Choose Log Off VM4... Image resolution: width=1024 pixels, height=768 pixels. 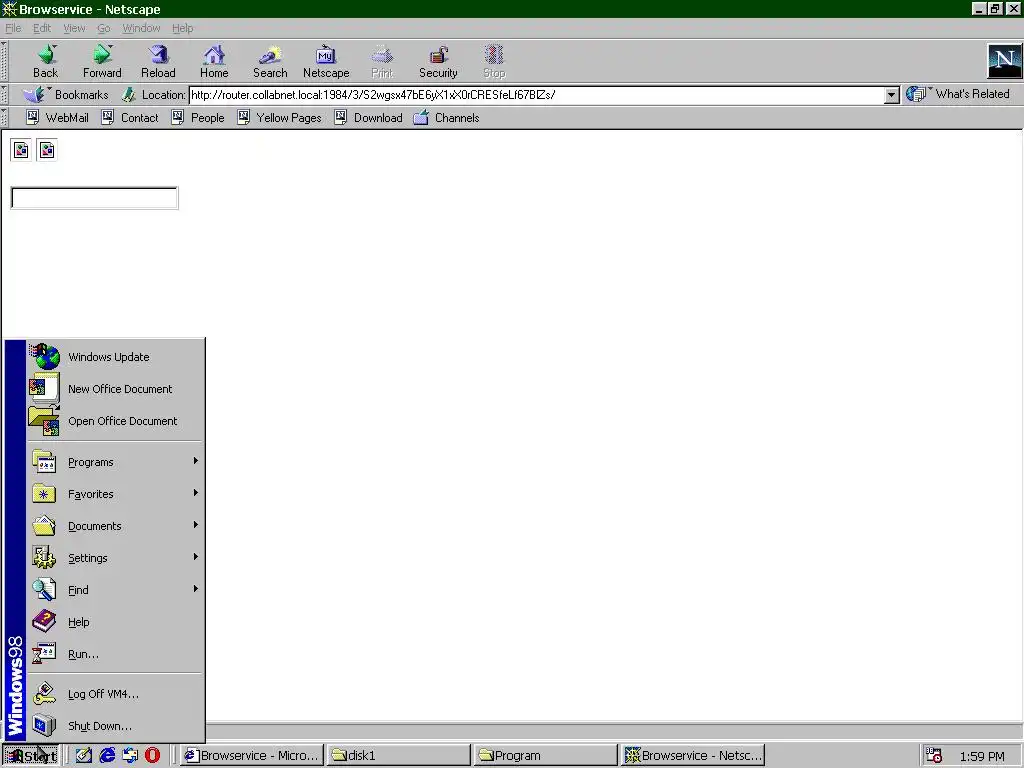pos(115,694)
